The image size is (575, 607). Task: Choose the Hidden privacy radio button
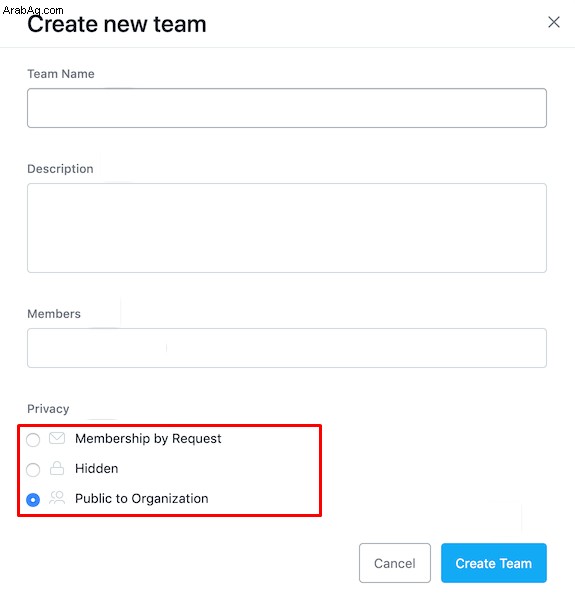pos(33,470)
